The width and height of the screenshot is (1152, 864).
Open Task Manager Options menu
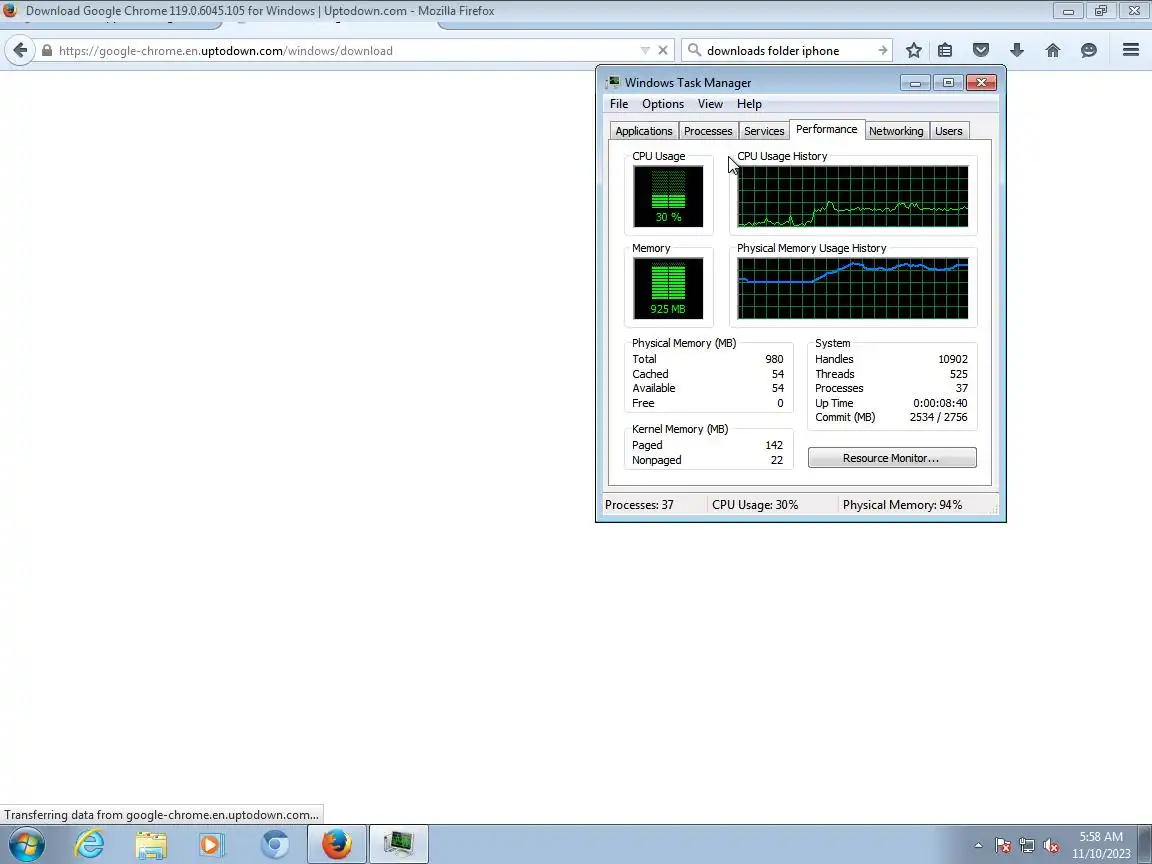pos(663,104)
